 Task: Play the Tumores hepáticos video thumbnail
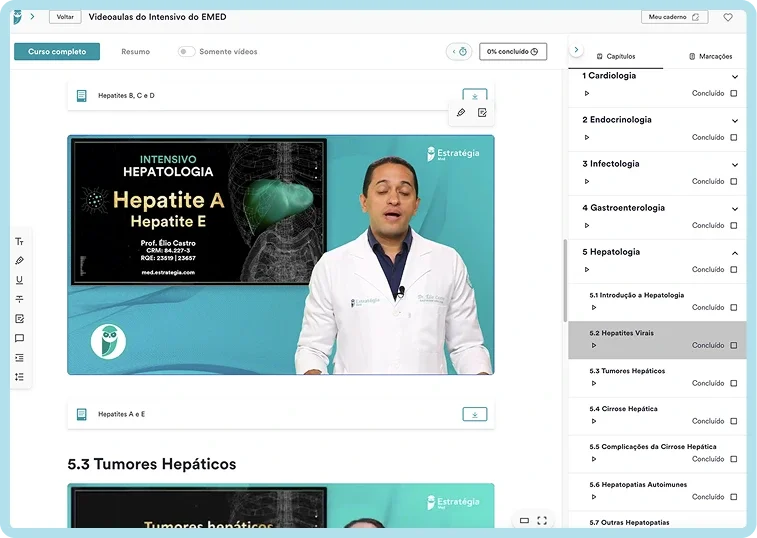(x=280, y=505)
